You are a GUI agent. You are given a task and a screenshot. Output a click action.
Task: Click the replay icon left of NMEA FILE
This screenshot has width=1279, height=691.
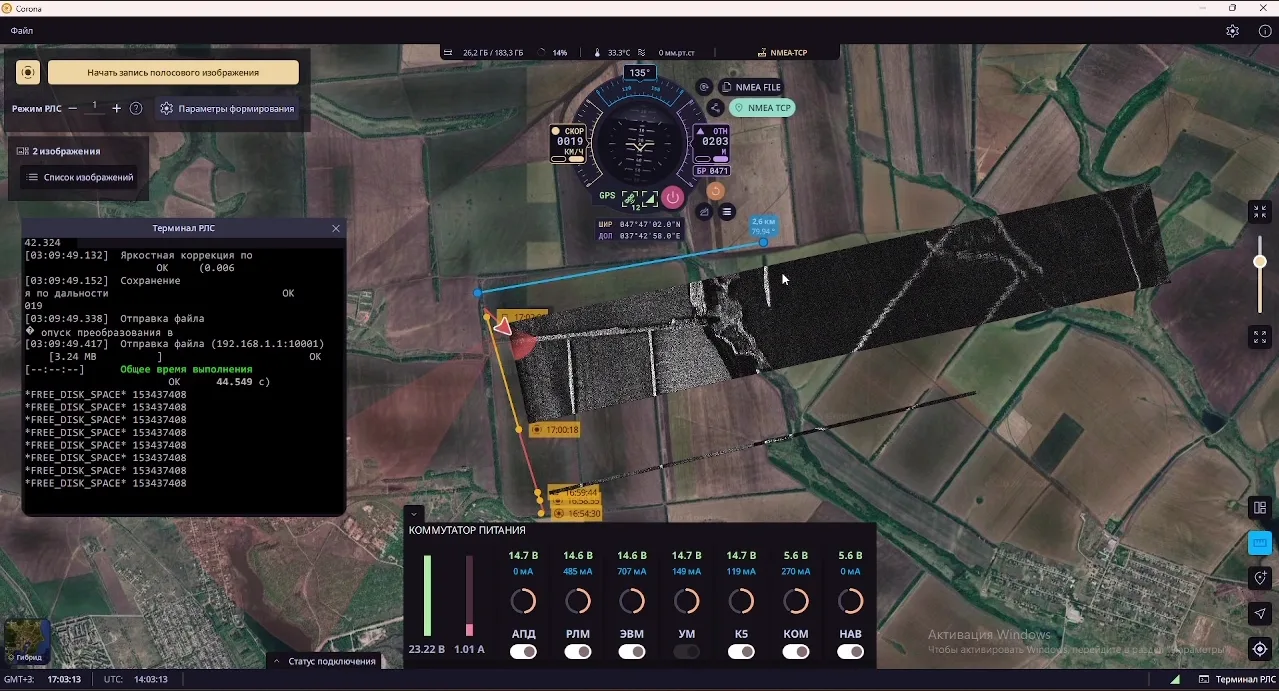[704, 87]
